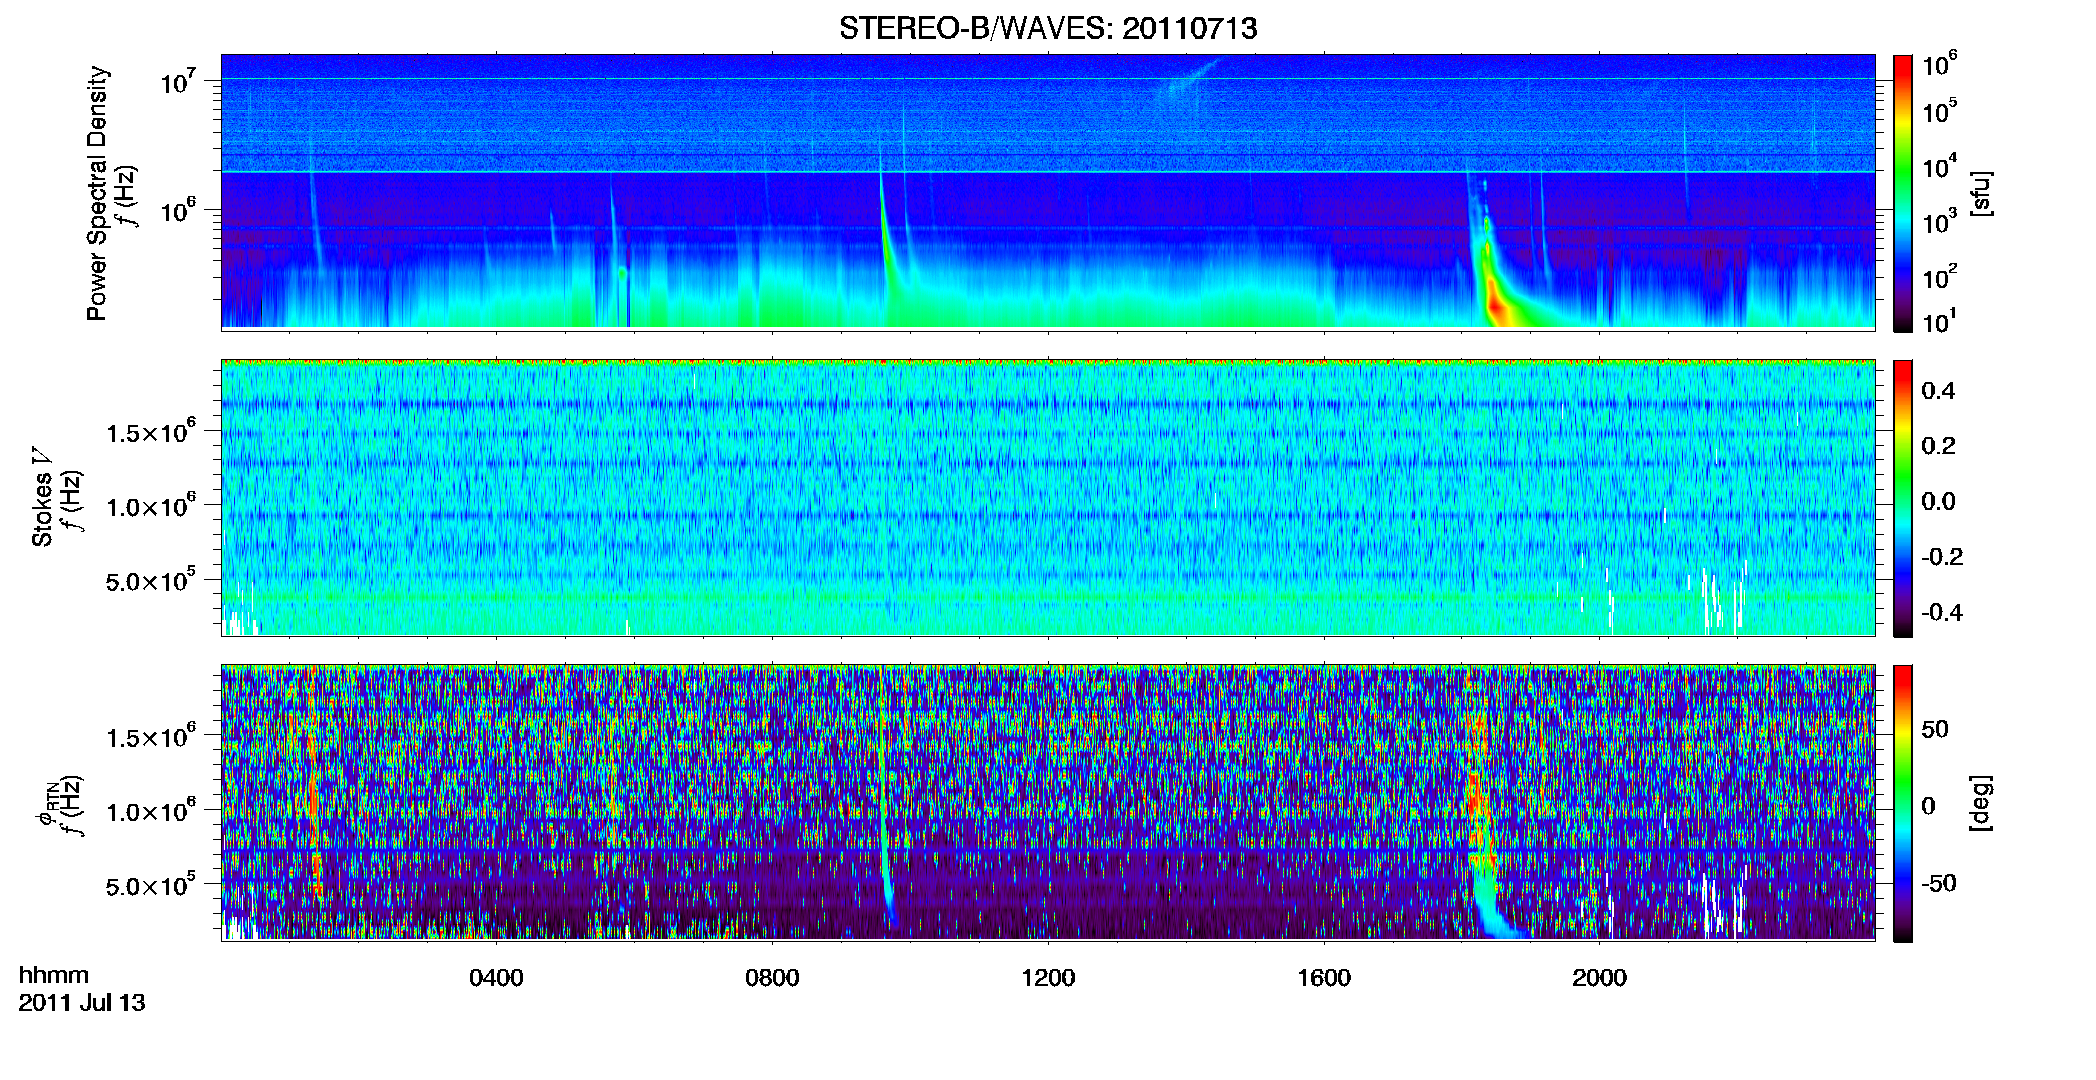2096x1080 pixels.
Task: Click the 1200 time tick label
Action: pos(1048,977)
